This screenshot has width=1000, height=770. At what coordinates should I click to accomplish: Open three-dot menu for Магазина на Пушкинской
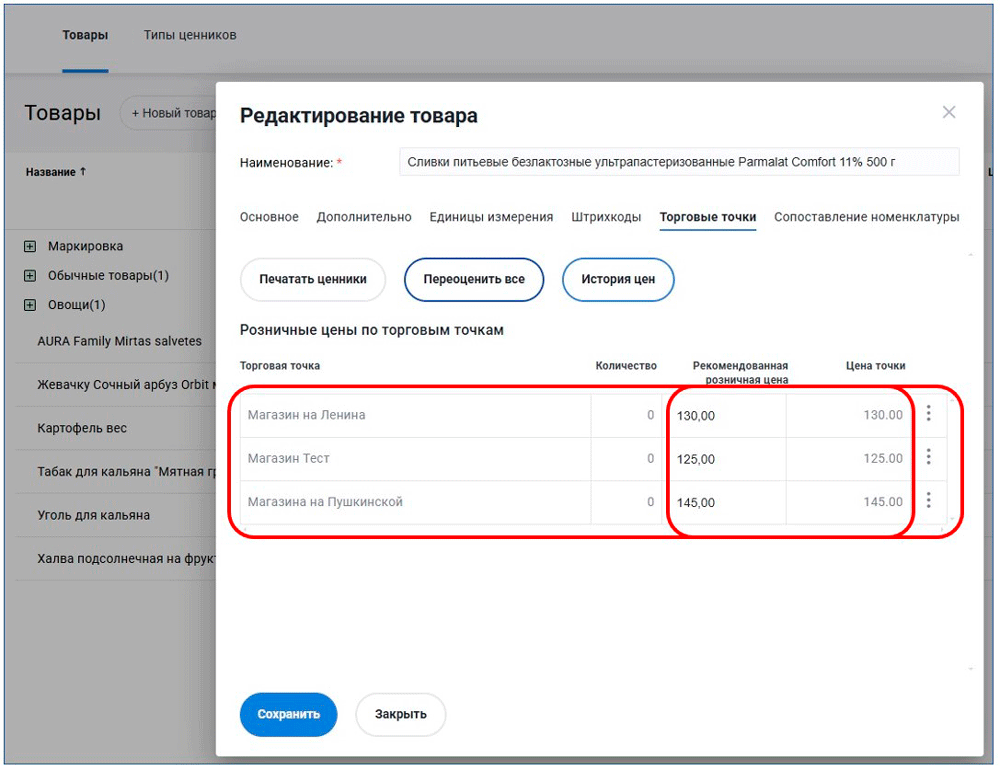(928, 501)
